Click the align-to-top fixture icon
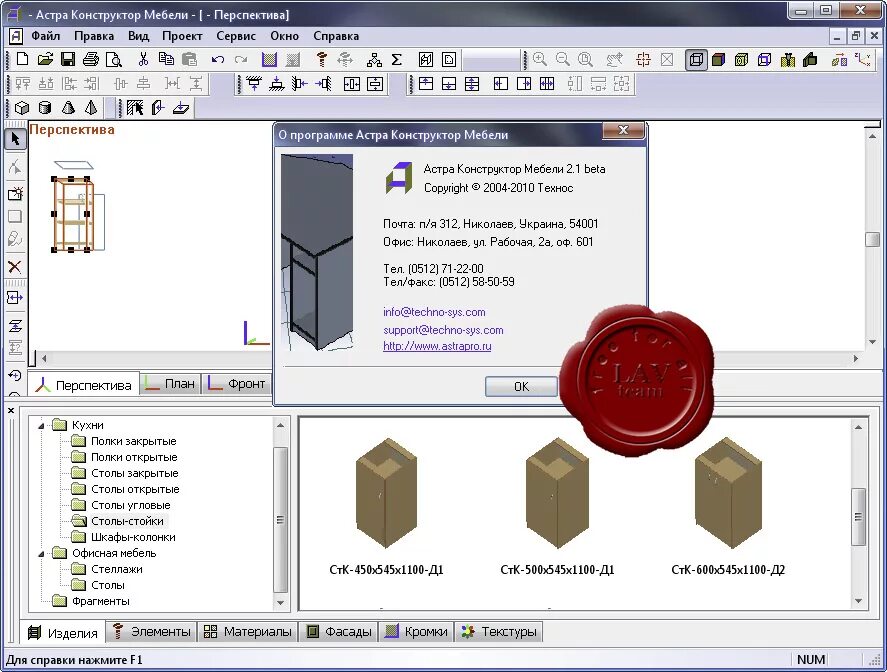This screenshot has width=887, height=672. (x=253, y=84)
